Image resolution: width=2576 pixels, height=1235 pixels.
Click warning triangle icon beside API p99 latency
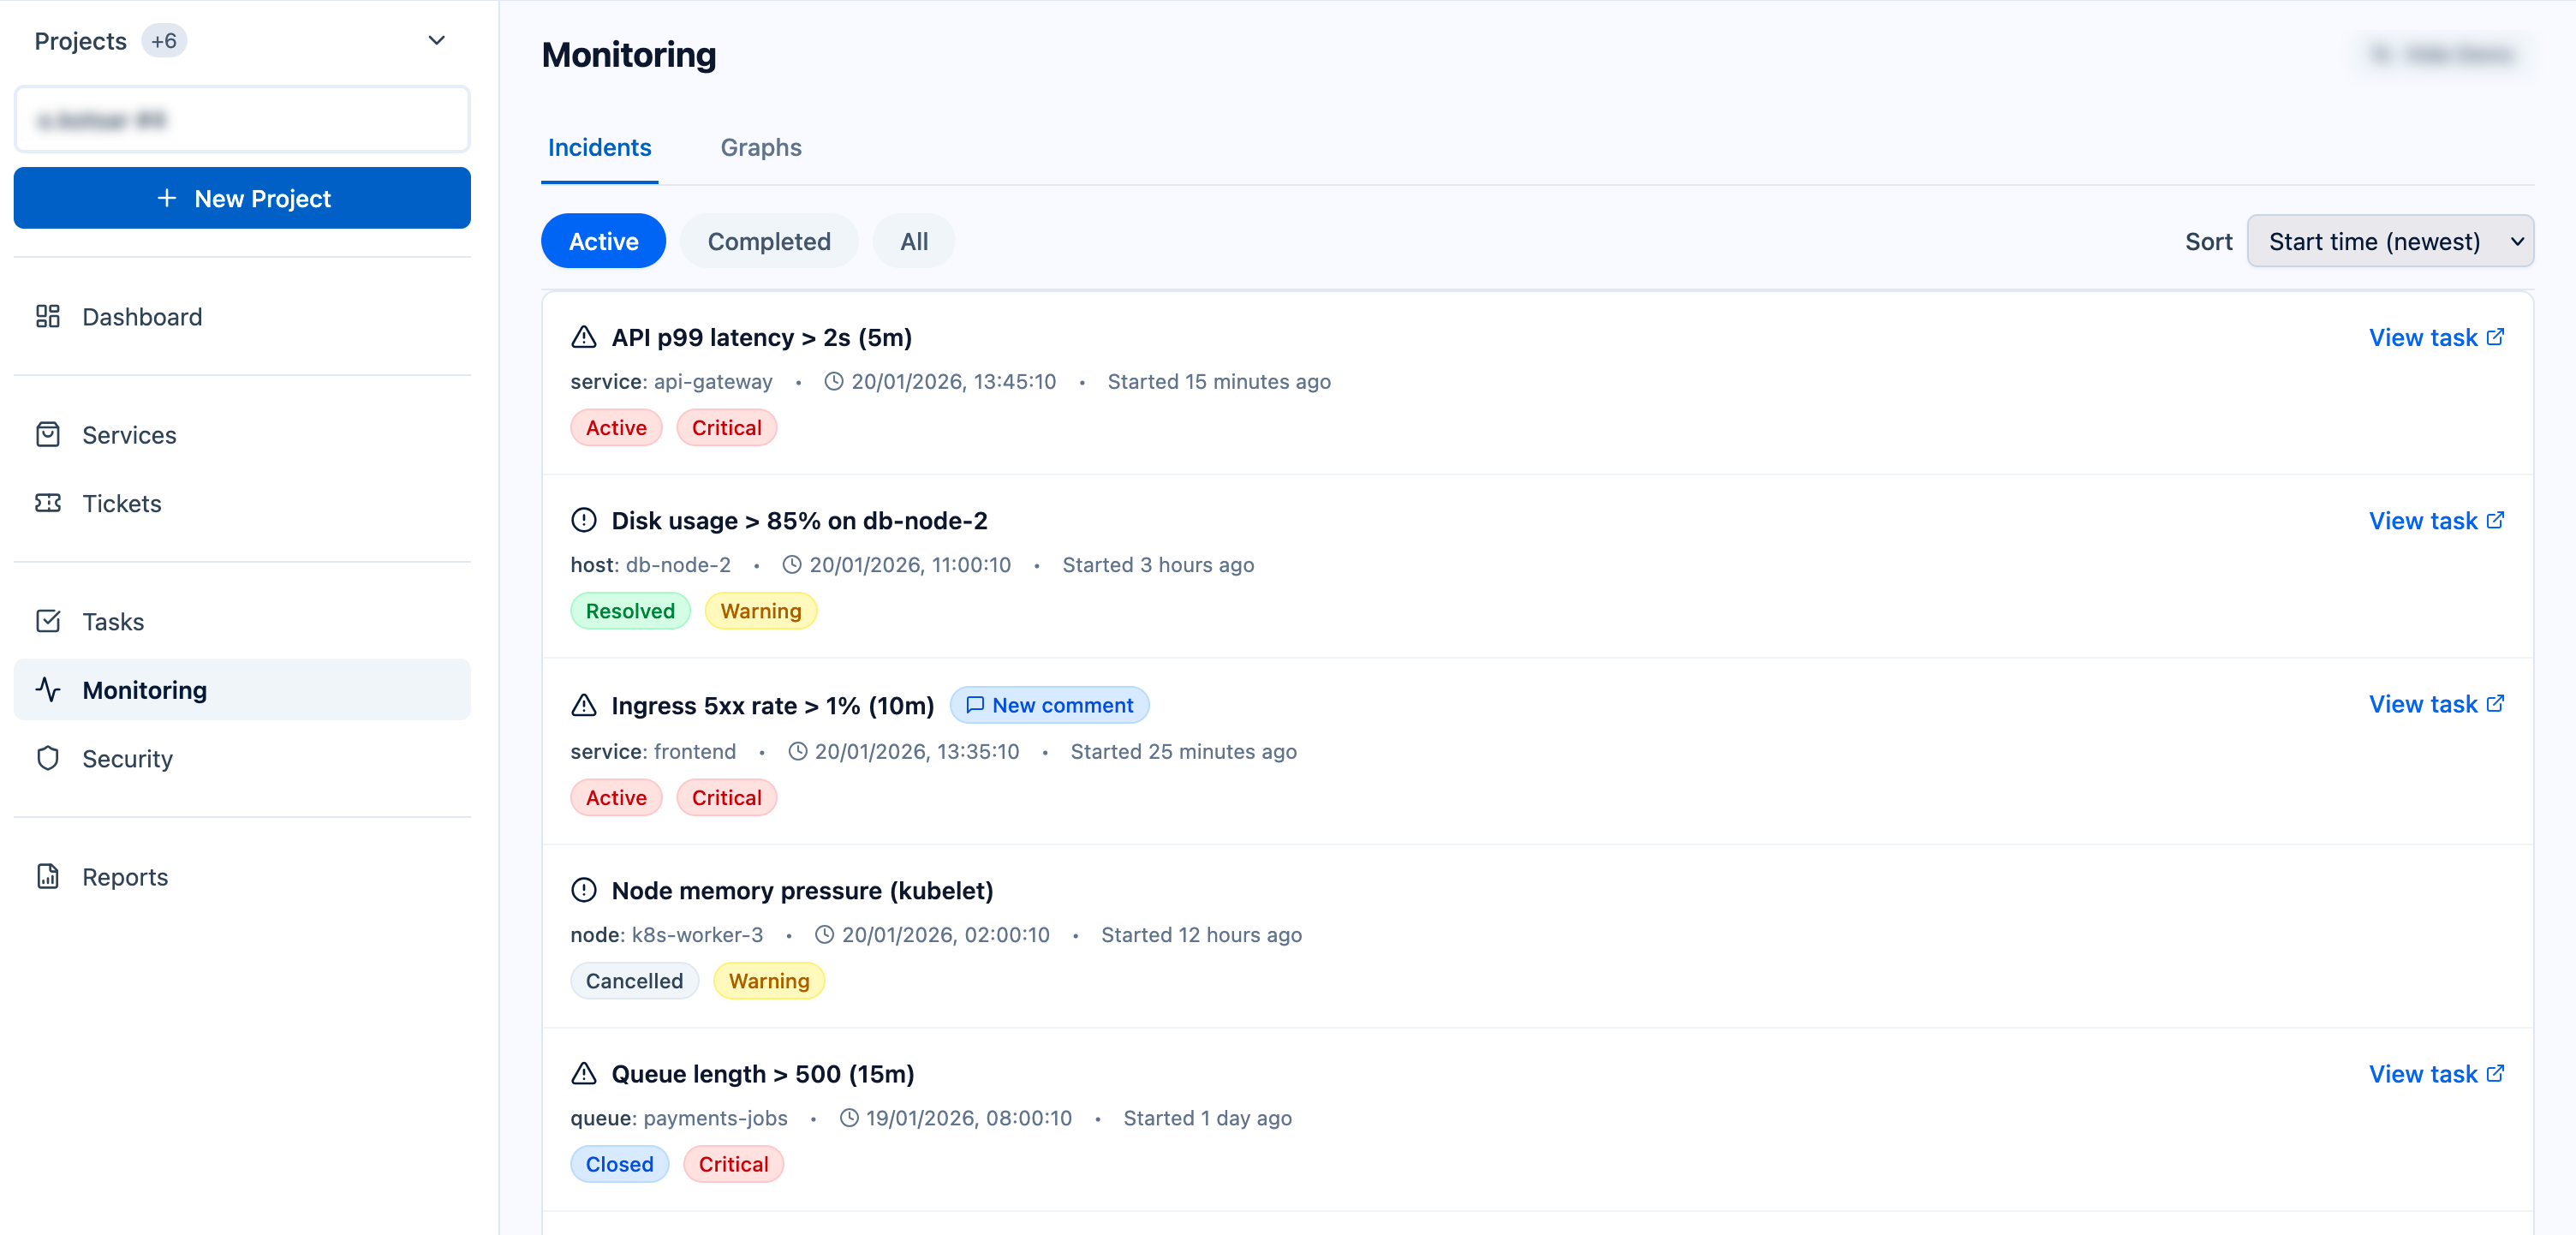[584, 338]
